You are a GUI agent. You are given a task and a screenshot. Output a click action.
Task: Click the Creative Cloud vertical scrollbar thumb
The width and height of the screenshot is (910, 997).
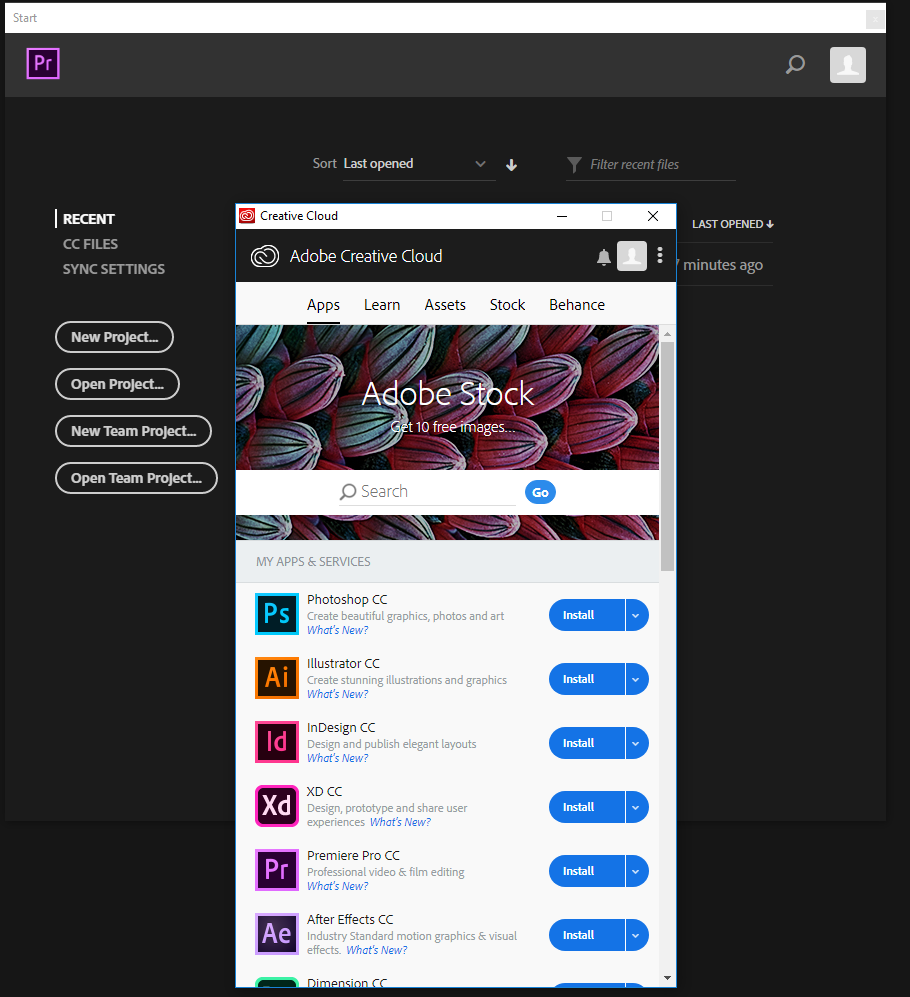pyautogui.click(x=667, y=457)
